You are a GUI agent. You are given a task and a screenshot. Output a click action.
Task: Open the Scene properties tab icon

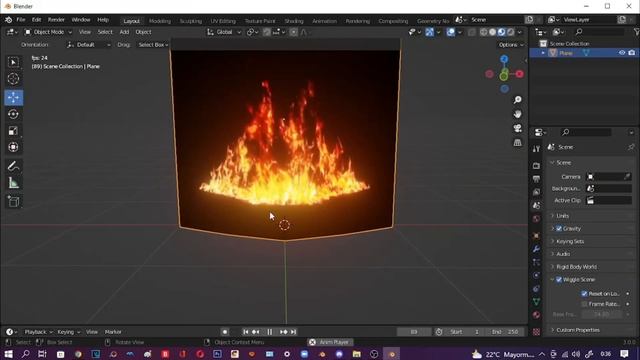pyautogui.click(x=536, y=205)
